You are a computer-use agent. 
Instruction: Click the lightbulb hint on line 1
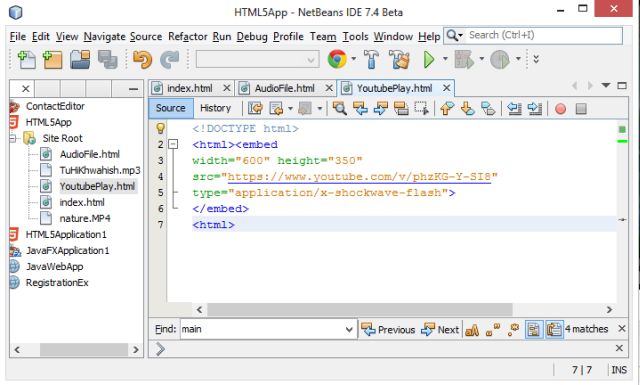click(x=160, y=128)
